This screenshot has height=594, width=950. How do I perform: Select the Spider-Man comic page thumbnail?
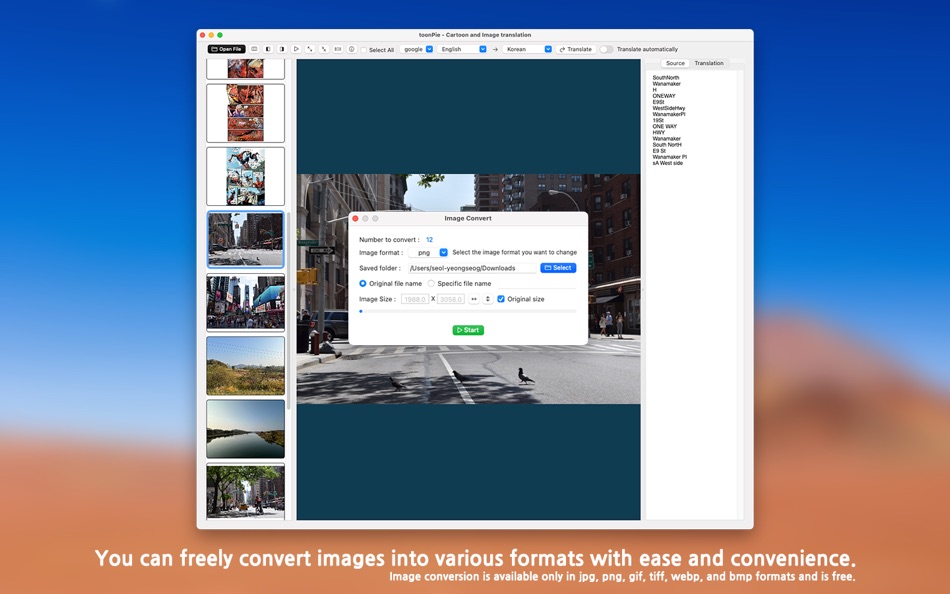245,176
